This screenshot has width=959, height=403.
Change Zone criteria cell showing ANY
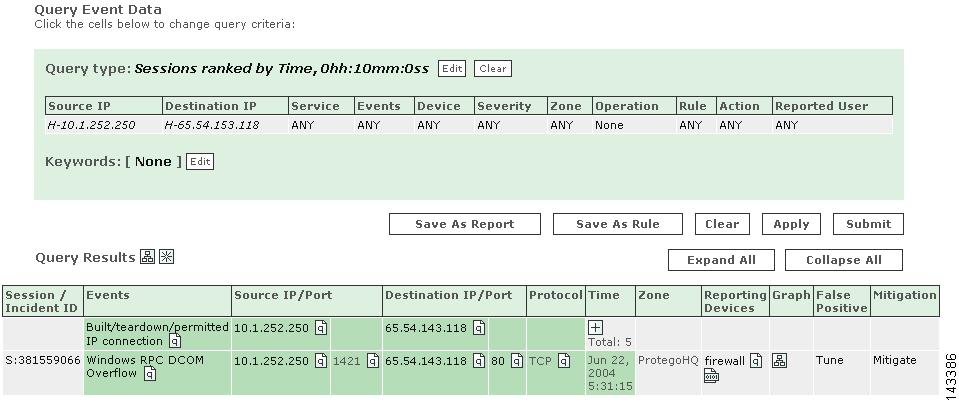point(570,125)
